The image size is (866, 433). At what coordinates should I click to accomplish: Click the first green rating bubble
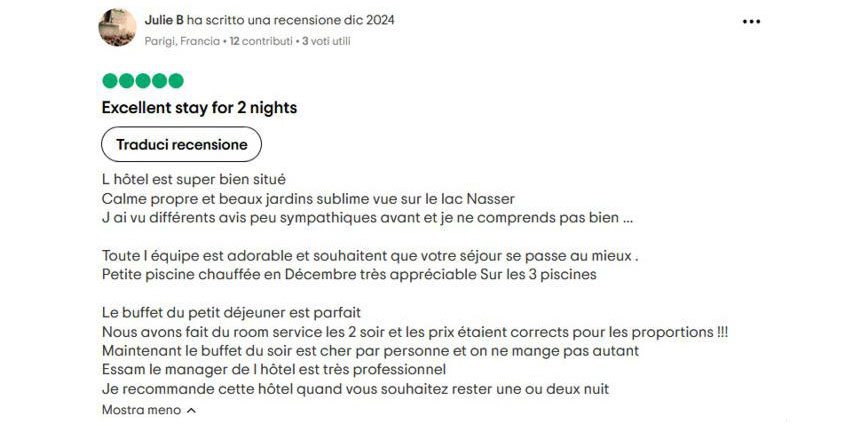(110, 81)
